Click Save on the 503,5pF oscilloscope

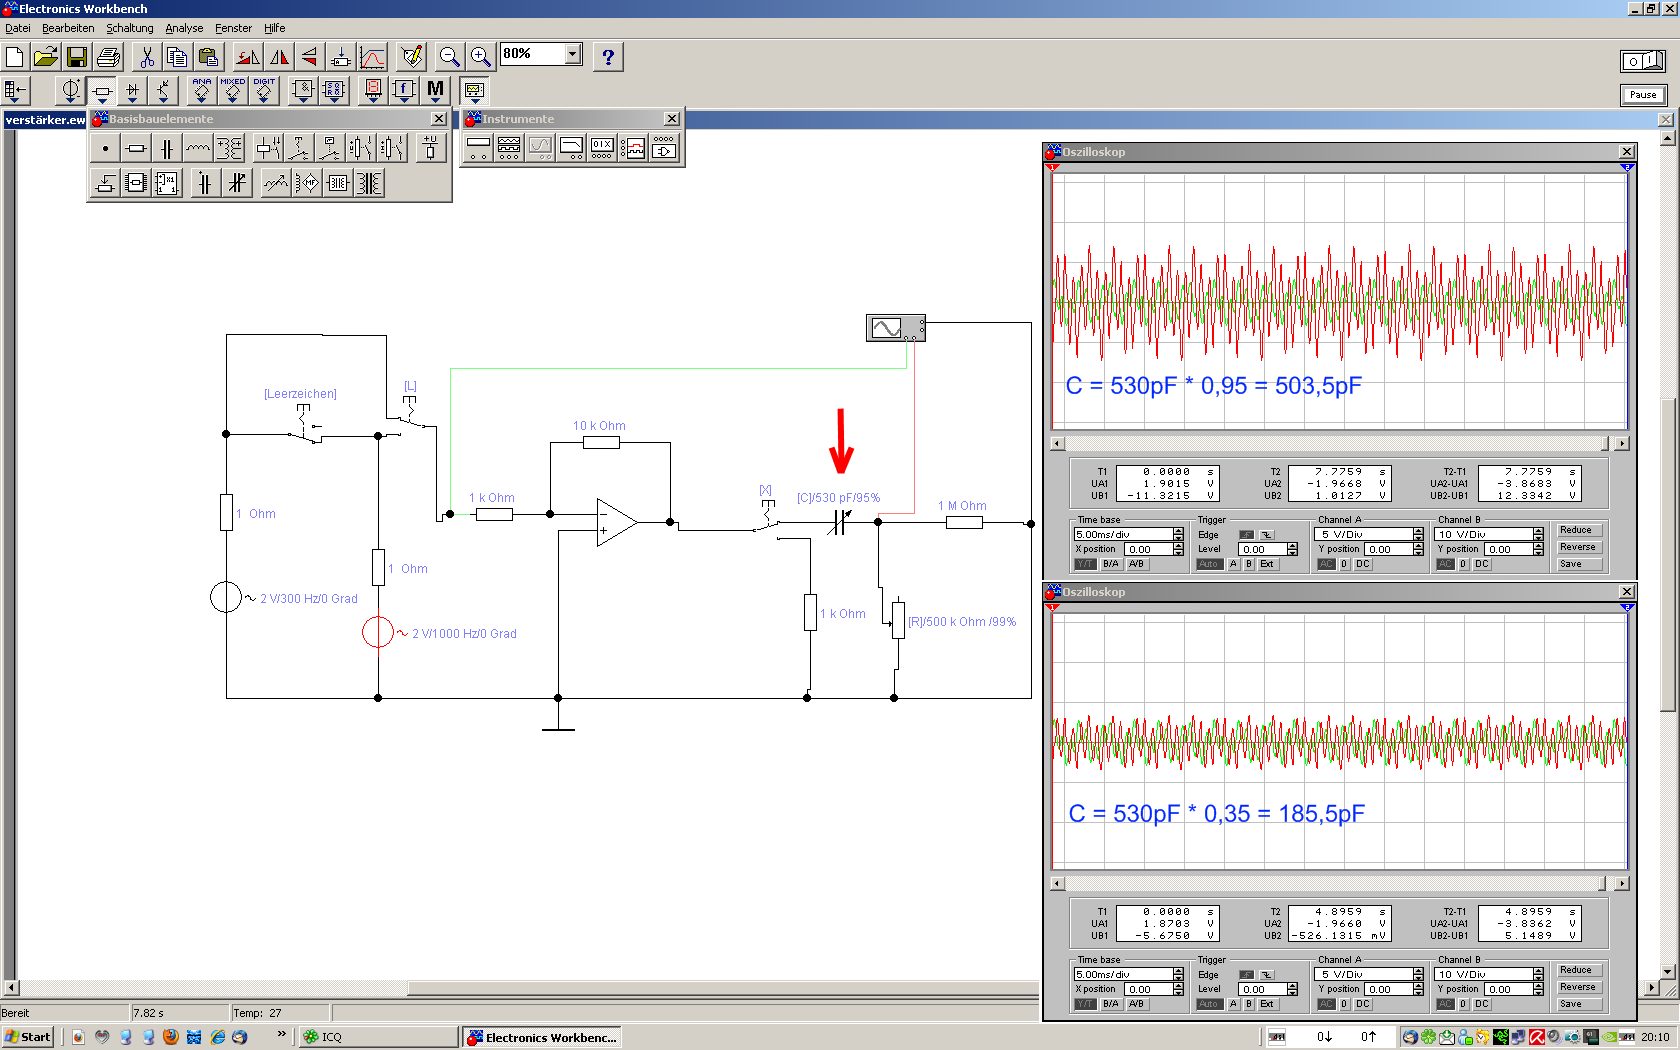click(1579, 564)
